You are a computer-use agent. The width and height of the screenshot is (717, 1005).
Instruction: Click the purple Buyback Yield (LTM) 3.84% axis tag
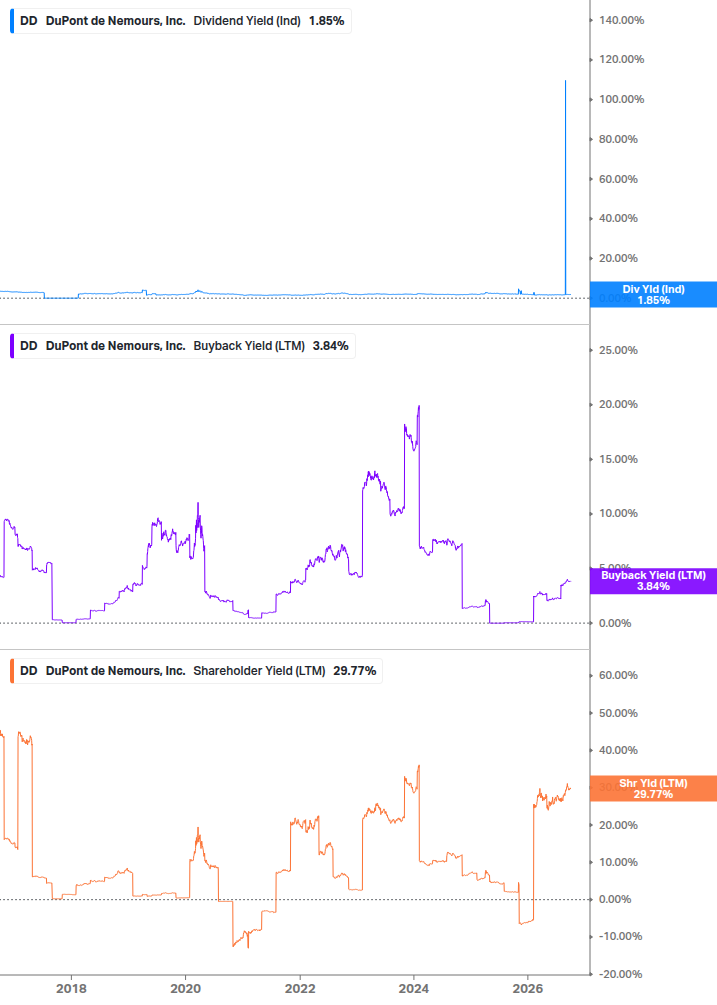tap(653, 581)
